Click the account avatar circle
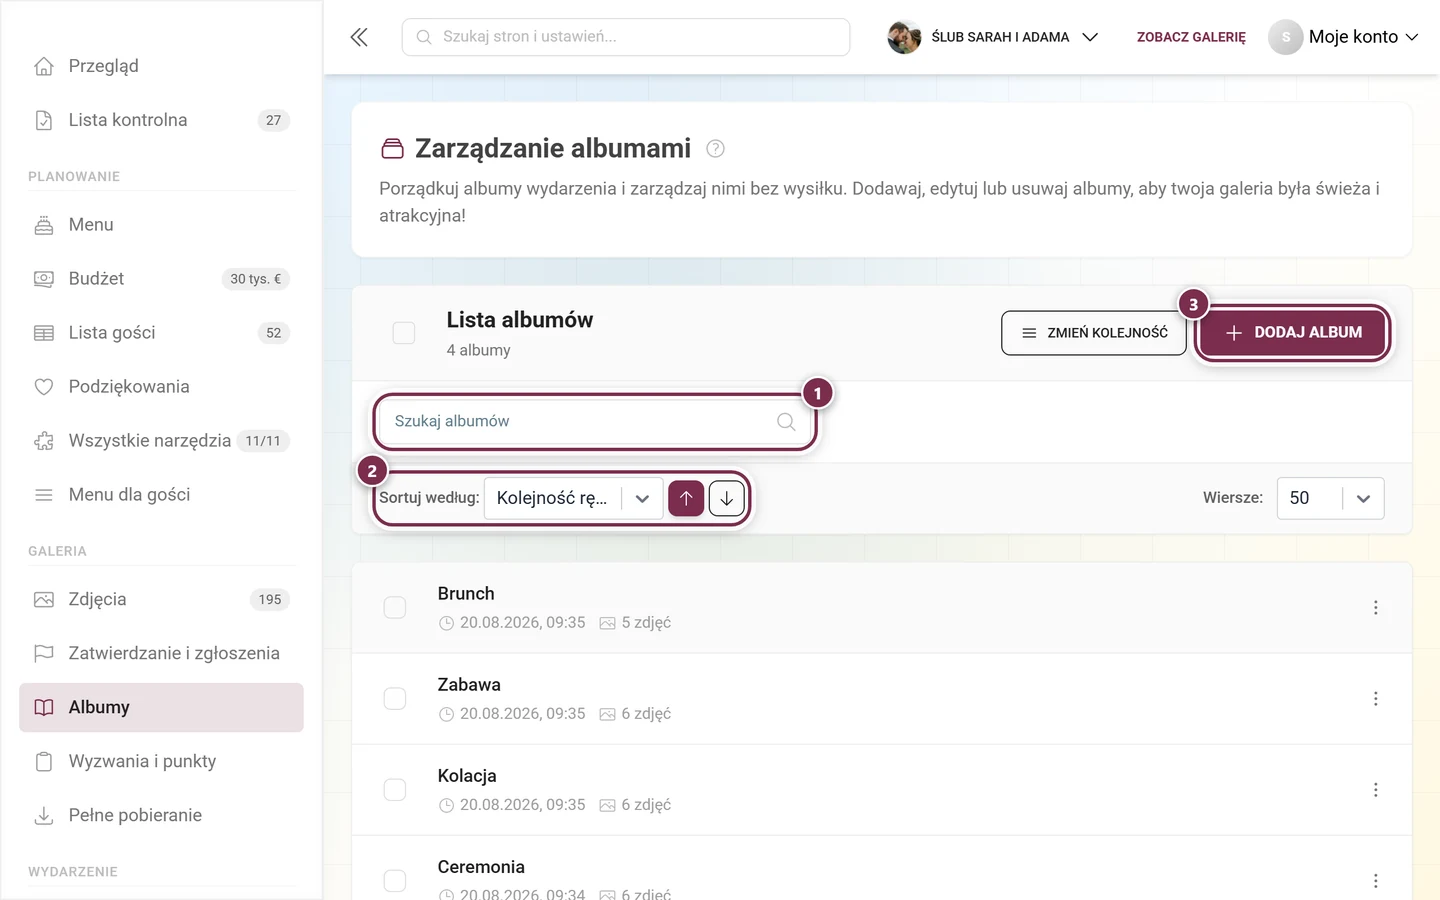 click(1286, 37)
